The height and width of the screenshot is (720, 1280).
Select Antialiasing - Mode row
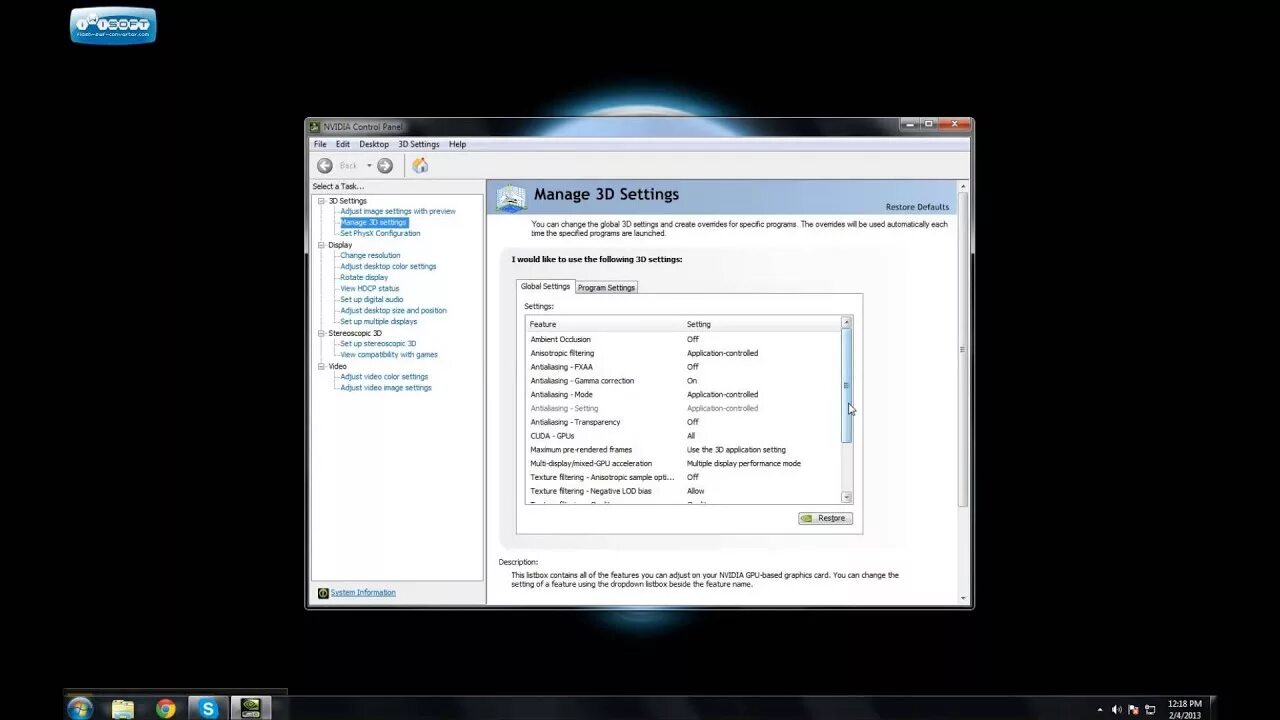click(x=684, y=394)
